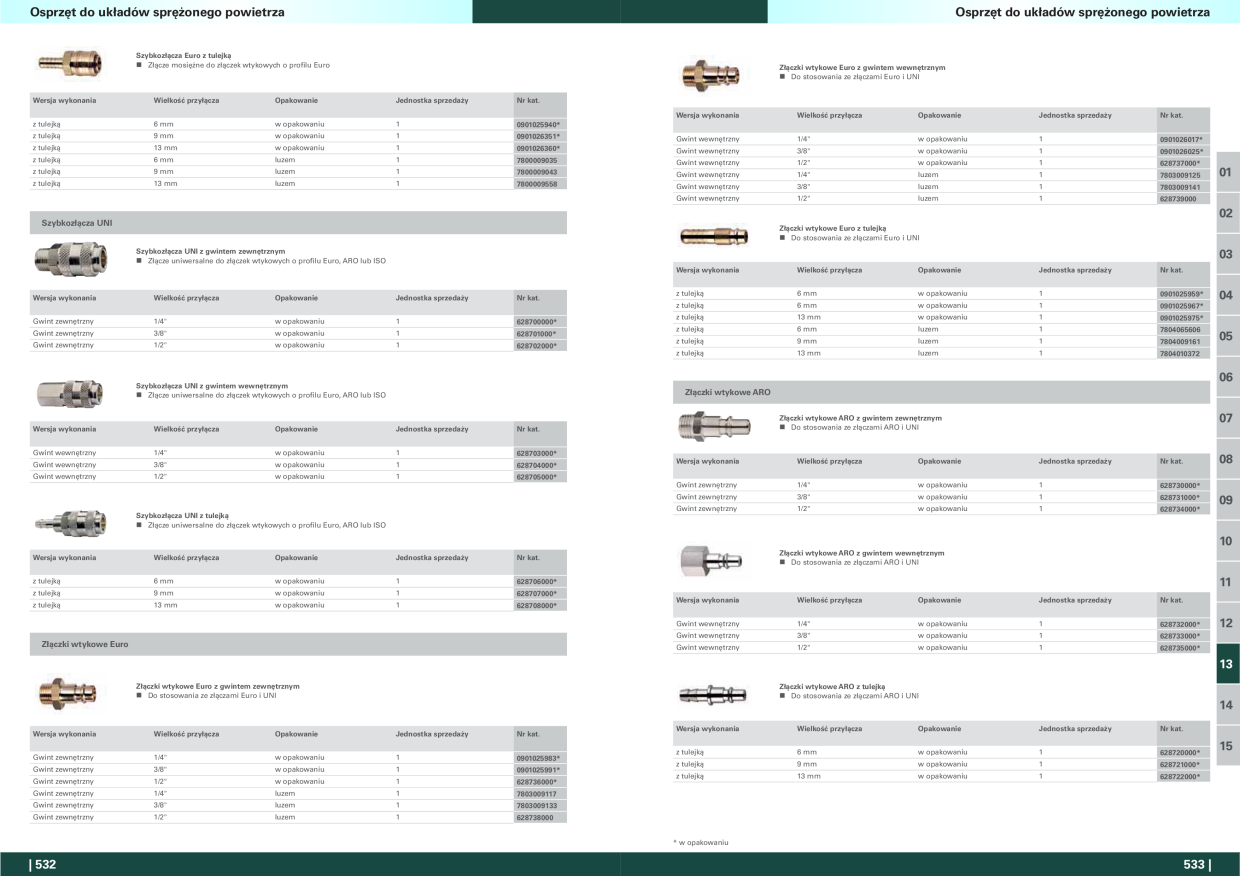Click catalog number 628734000*
The height and width of the screenshot is (876, 1240).
(1179, 509)
